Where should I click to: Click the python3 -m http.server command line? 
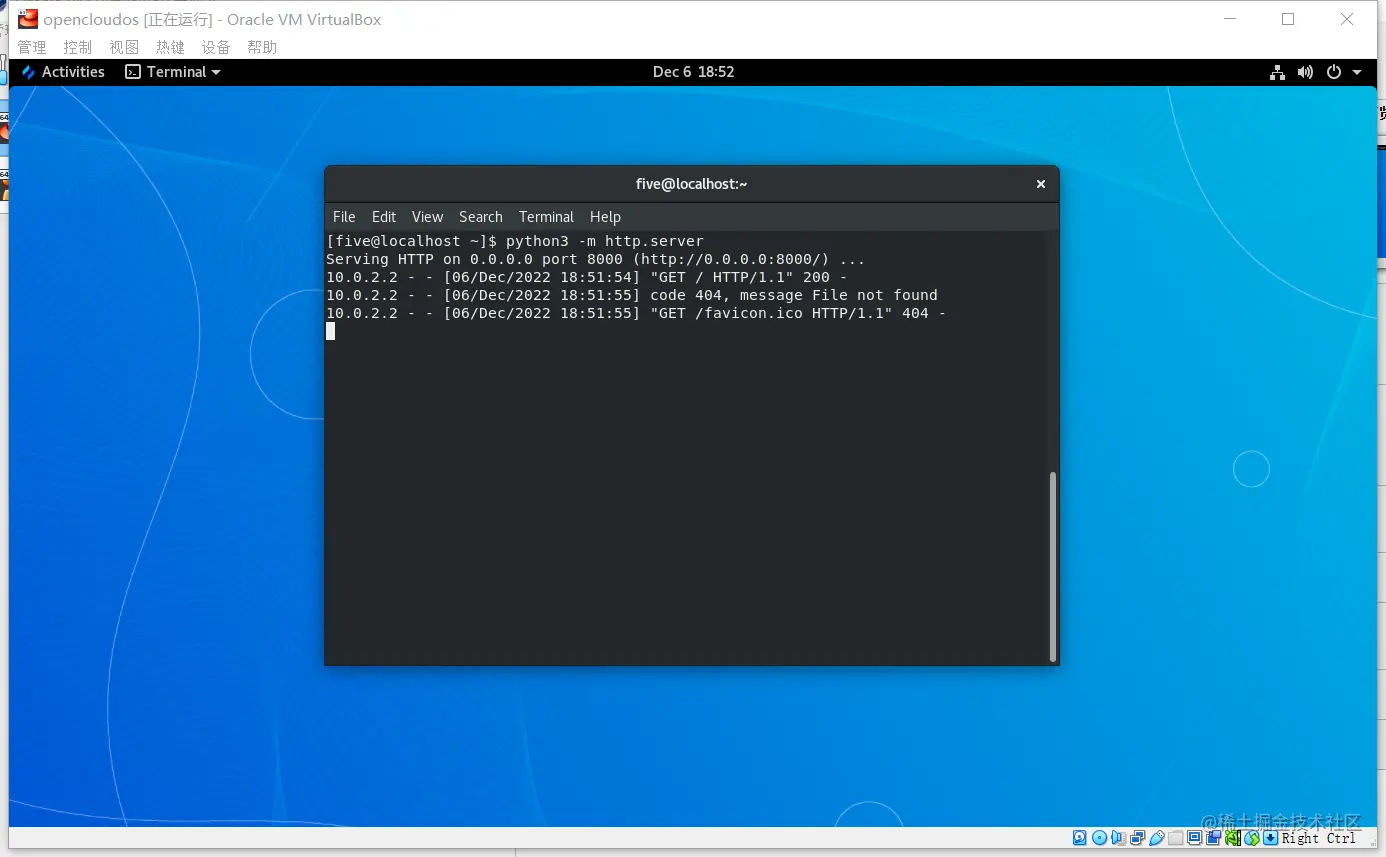point(515,241)
